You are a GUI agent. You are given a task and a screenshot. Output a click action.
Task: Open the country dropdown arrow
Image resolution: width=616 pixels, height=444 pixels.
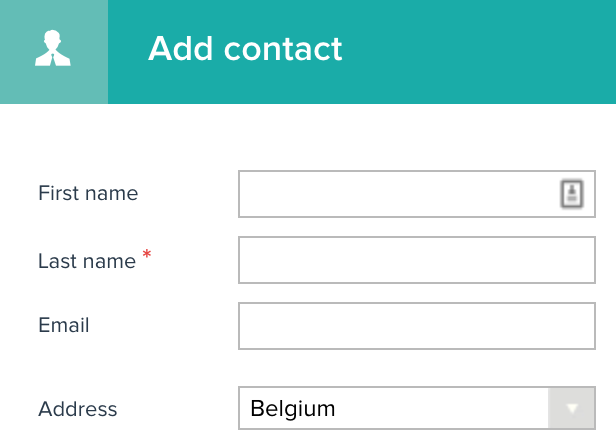pos(572,408)
